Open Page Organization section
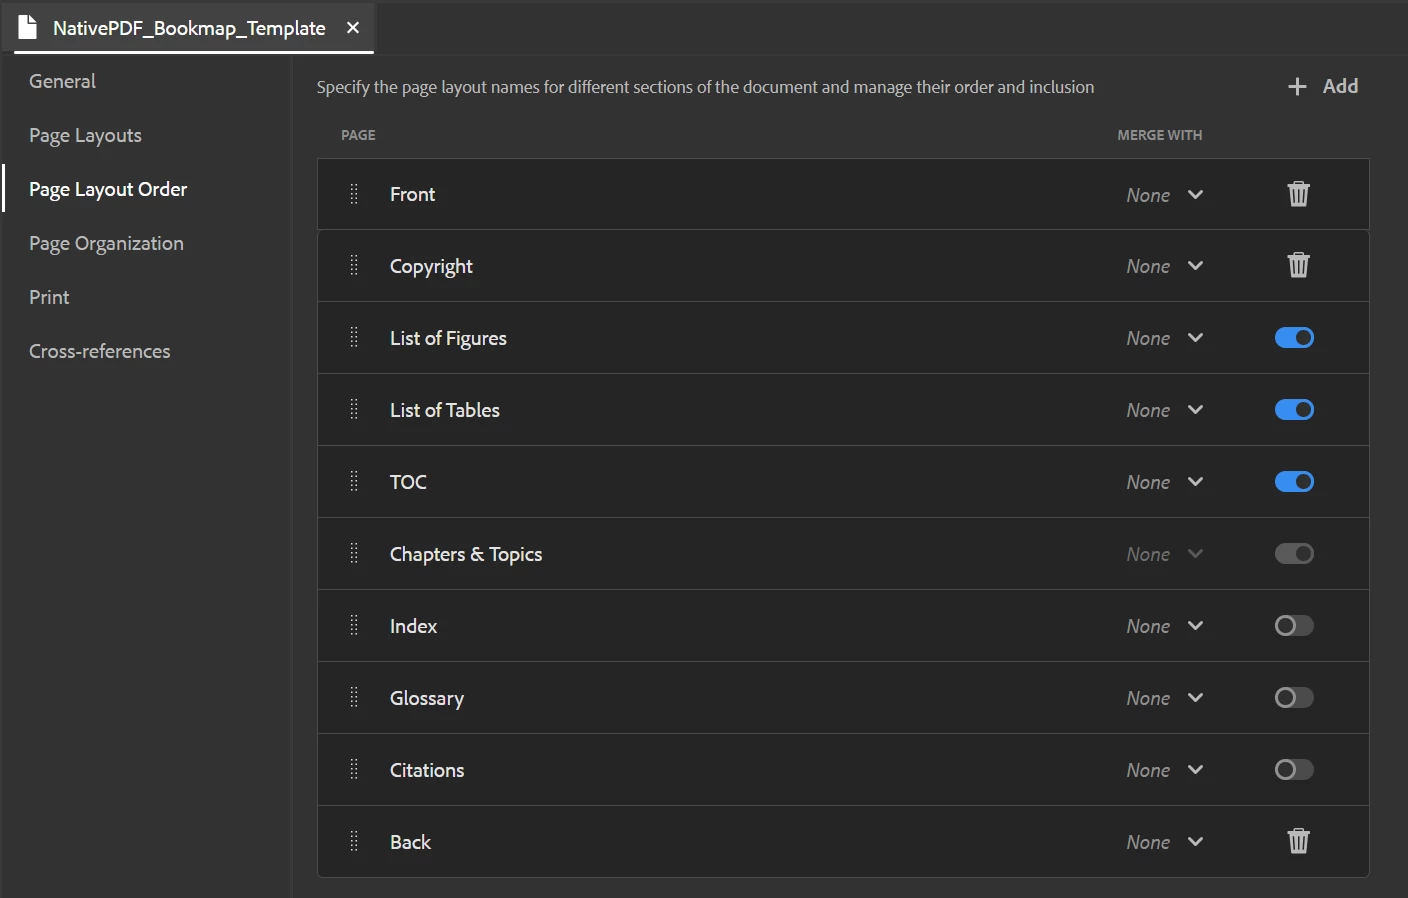 106,243
